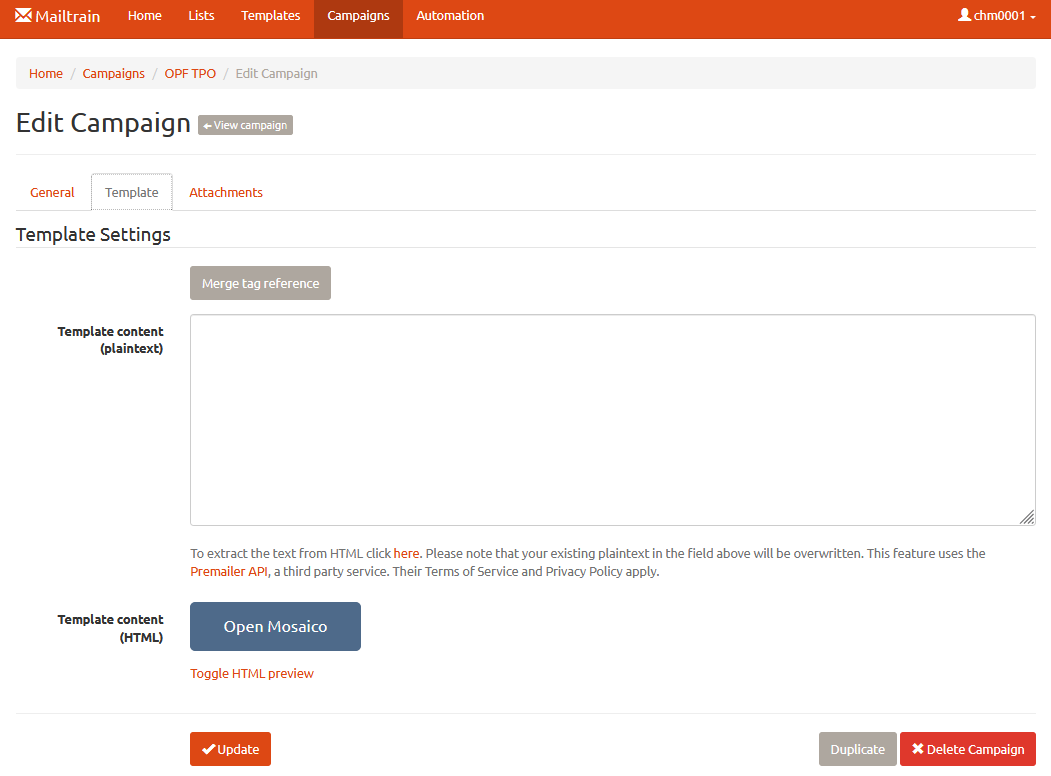
Task: Click Toggle HTML preview link
Action: pos(252,673)
